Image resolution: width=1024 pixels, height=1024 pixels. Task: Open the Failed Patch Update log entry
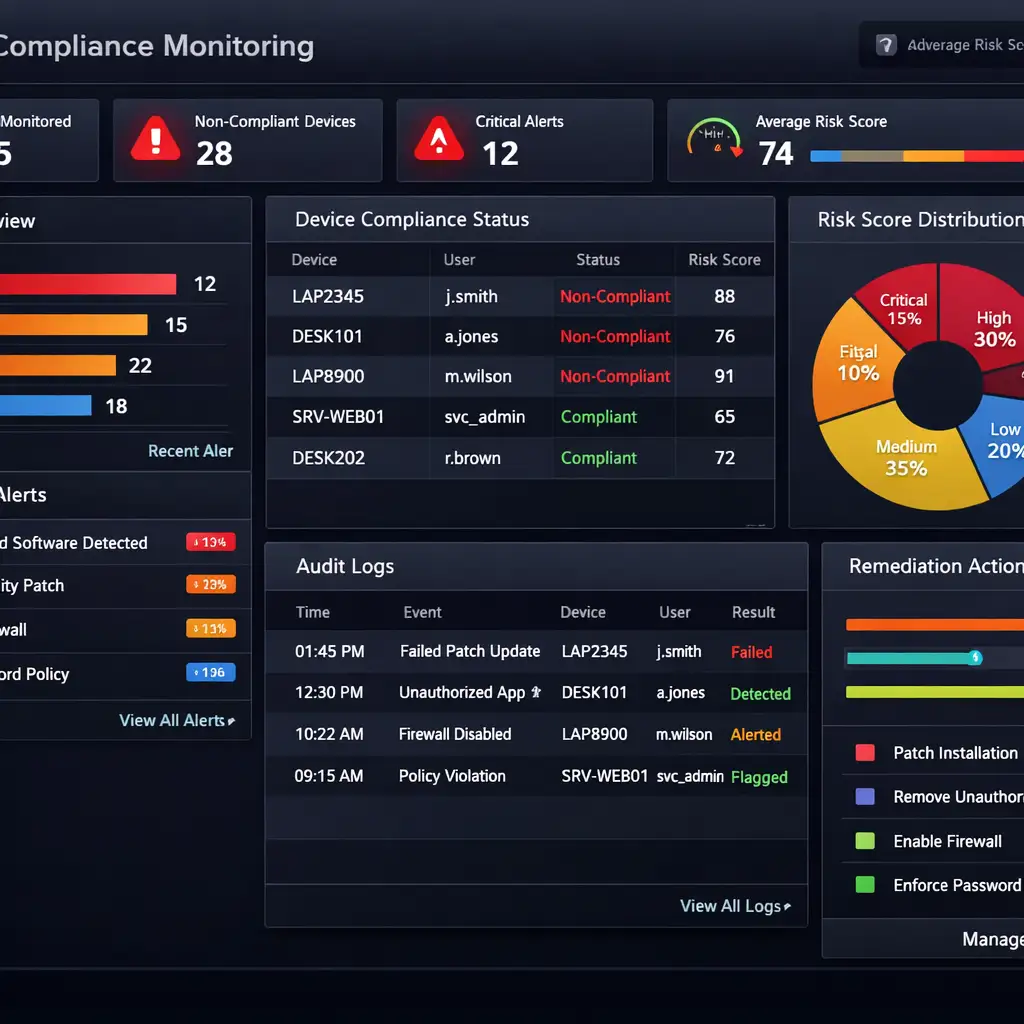tap(470, 651)
